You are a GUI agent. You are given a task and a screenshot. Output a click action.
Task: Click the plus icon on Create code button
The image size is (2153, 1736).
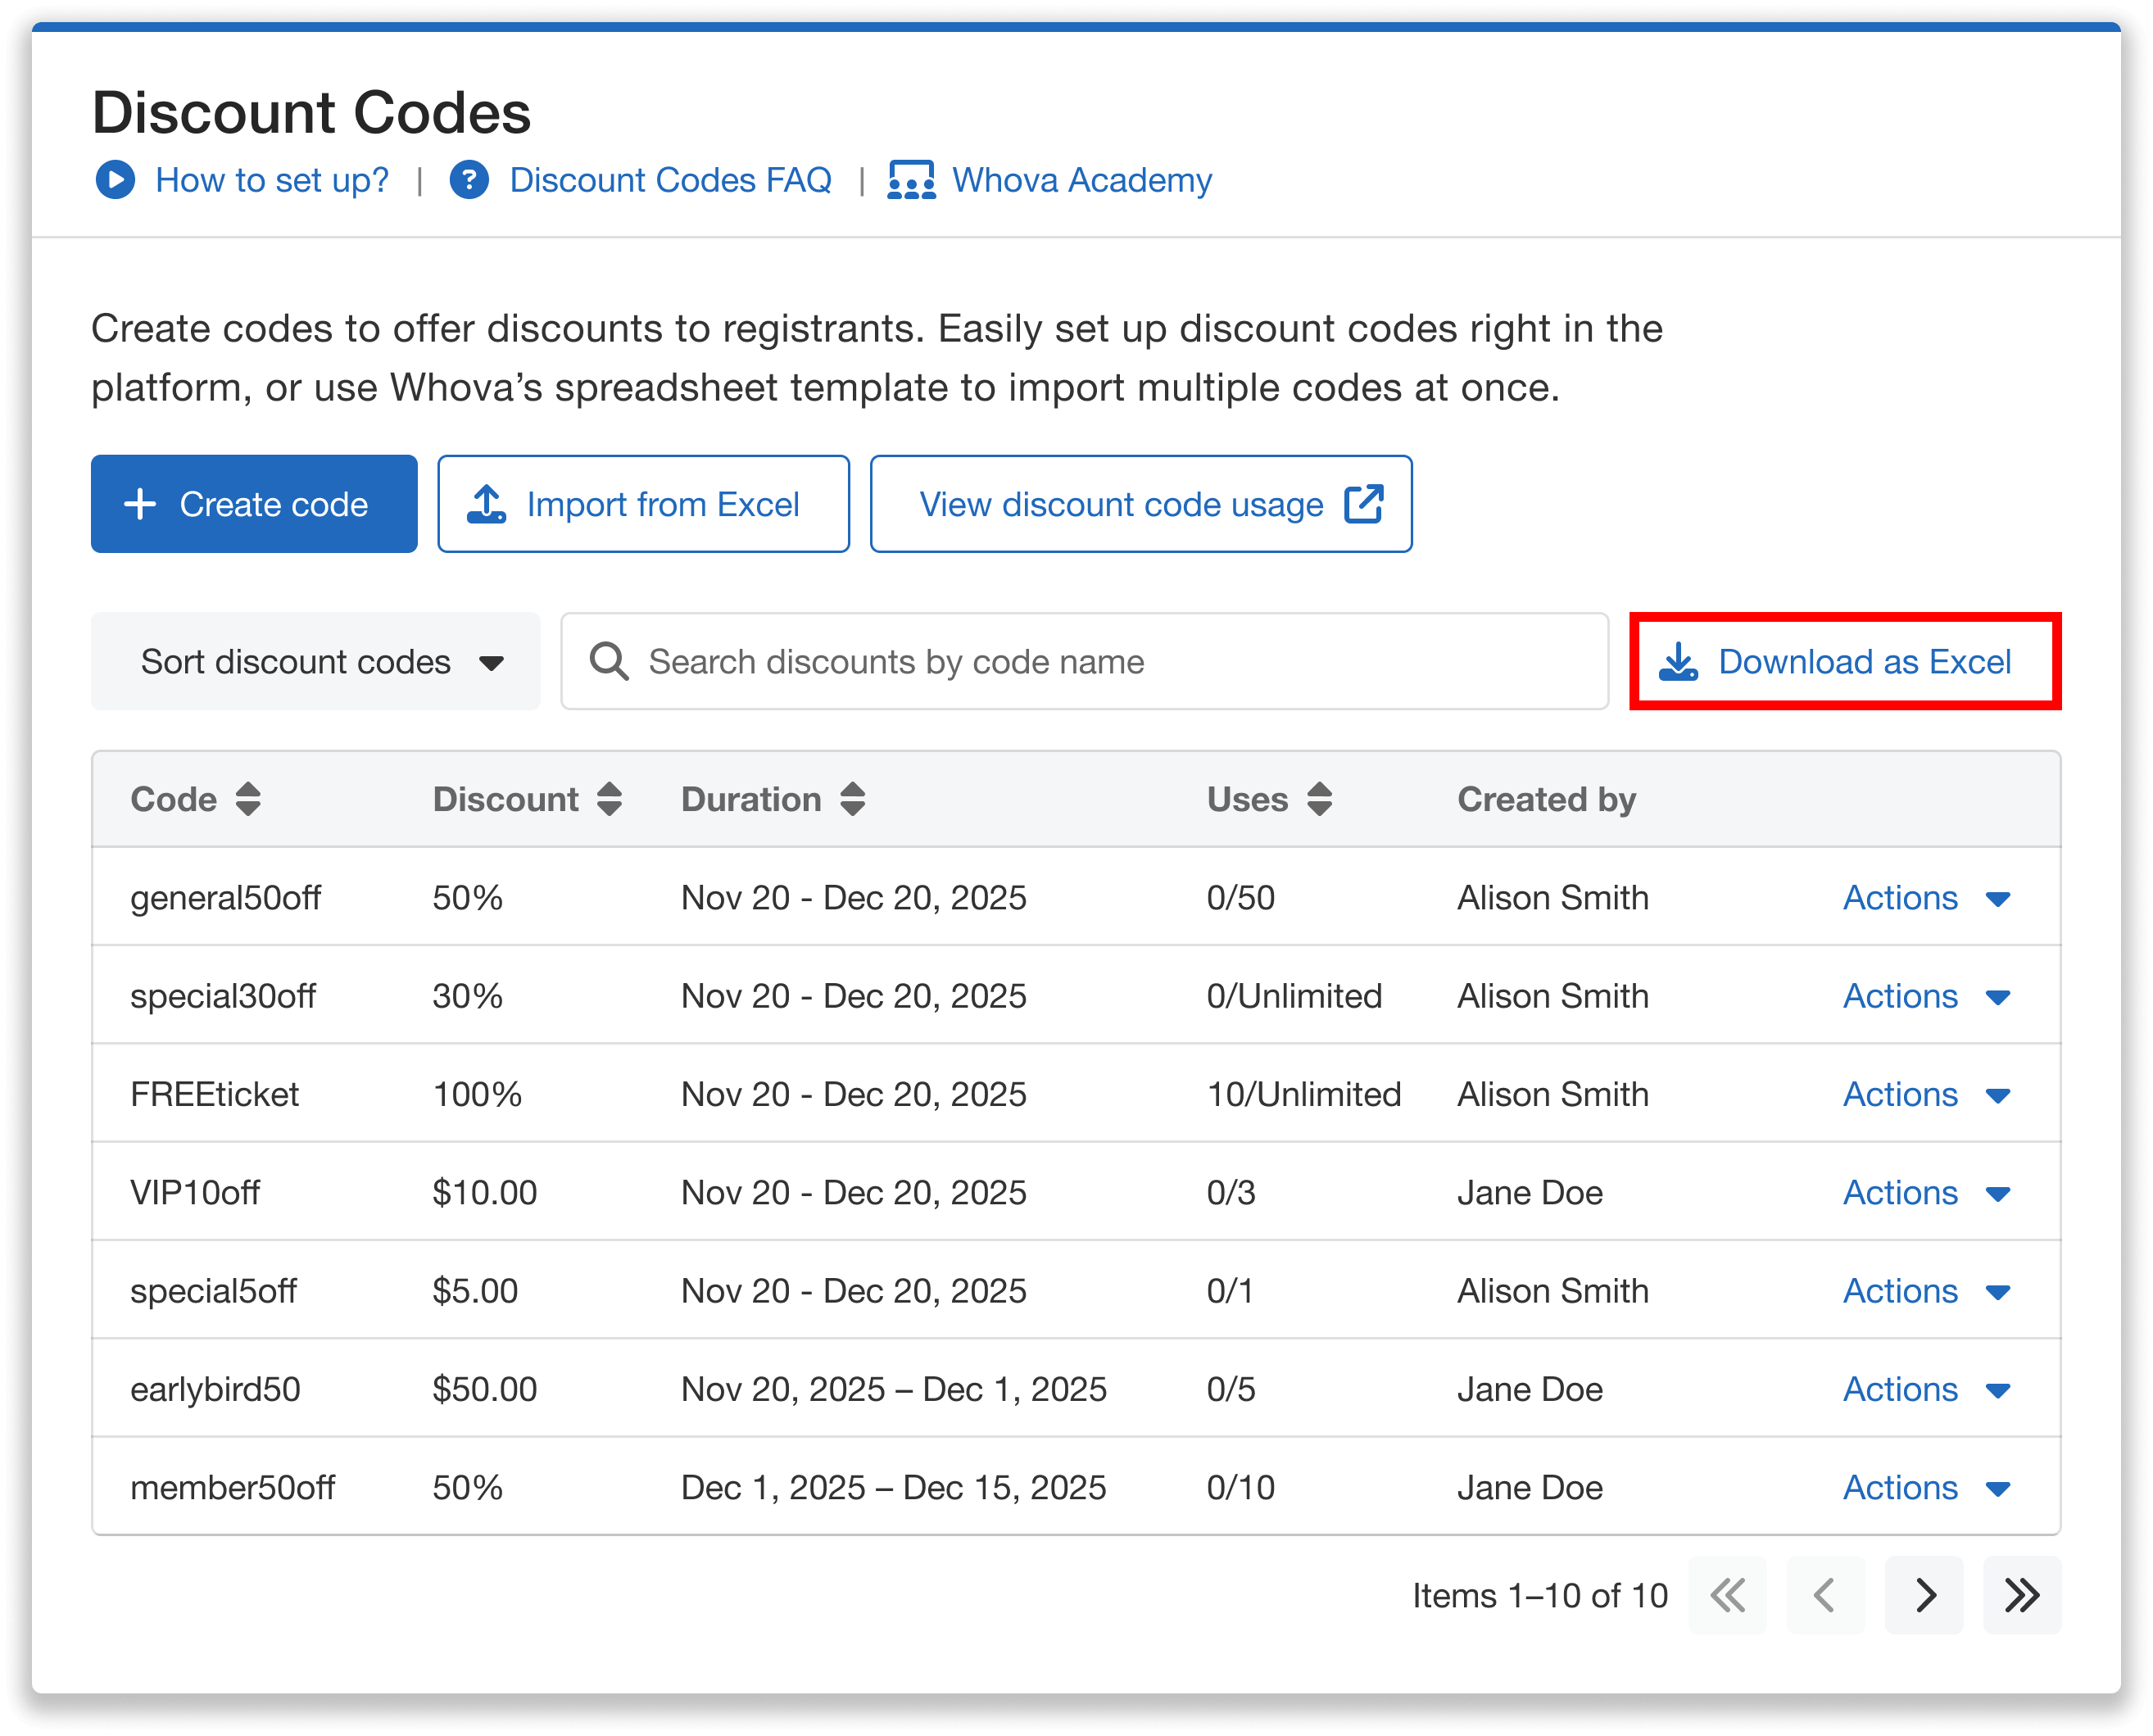[x=141, y=503]
